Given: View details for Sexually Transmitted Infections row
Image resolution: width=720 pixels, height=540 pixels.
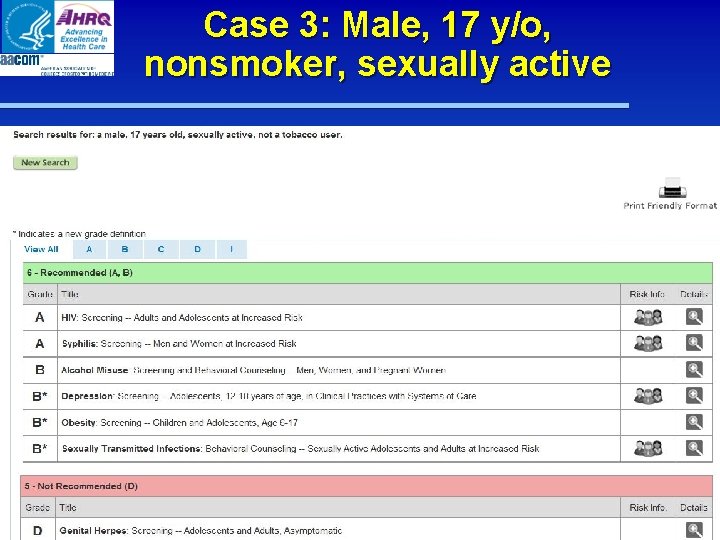Looking at the screenshot, I should click(694, 448).
